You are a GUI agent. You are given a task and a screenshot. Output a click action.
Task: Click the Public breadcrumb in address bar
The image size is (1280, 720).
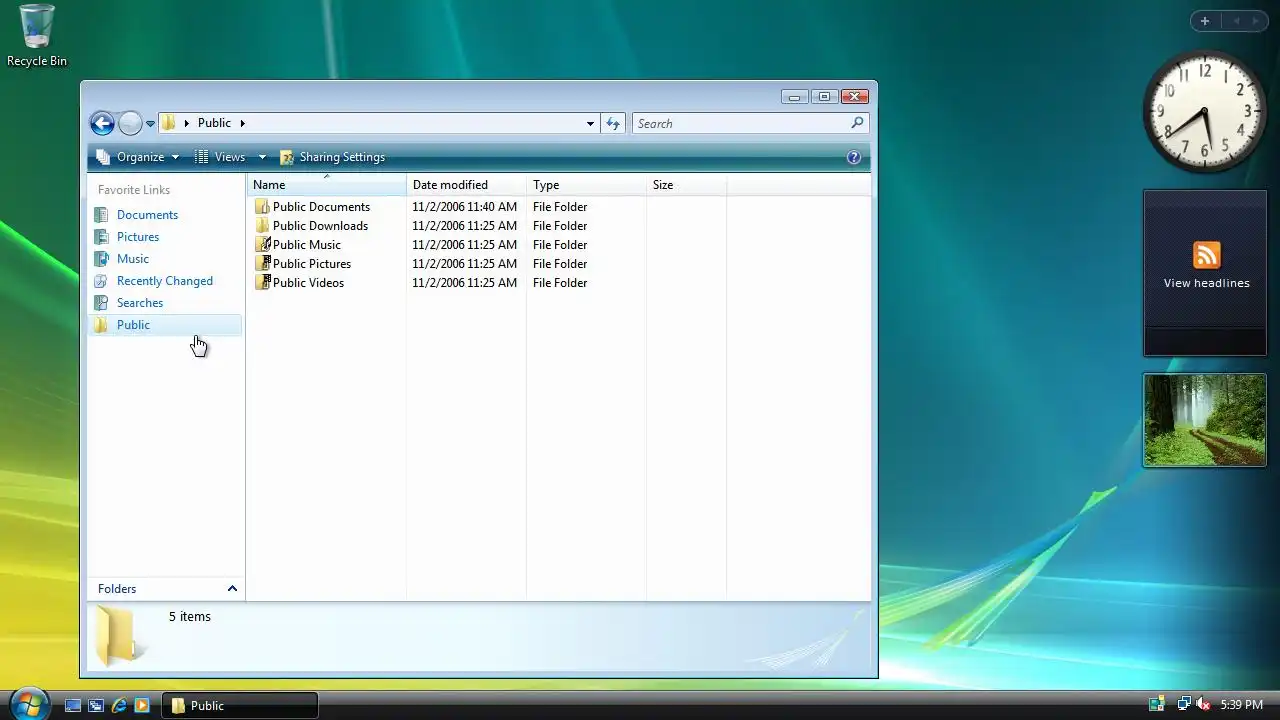(214, 123)
